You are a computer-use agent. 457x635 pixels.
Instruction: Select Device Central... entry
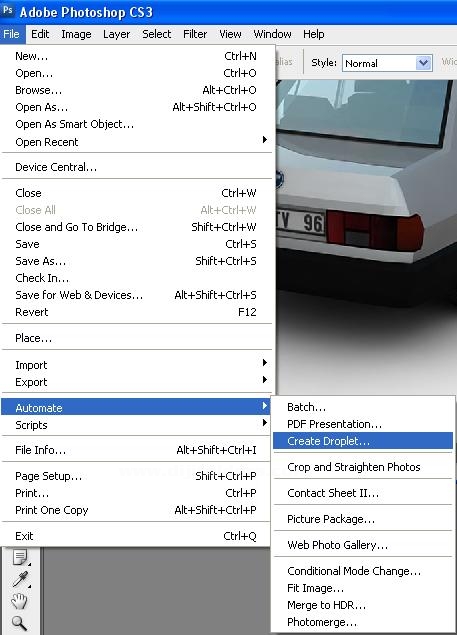[136, 167]
